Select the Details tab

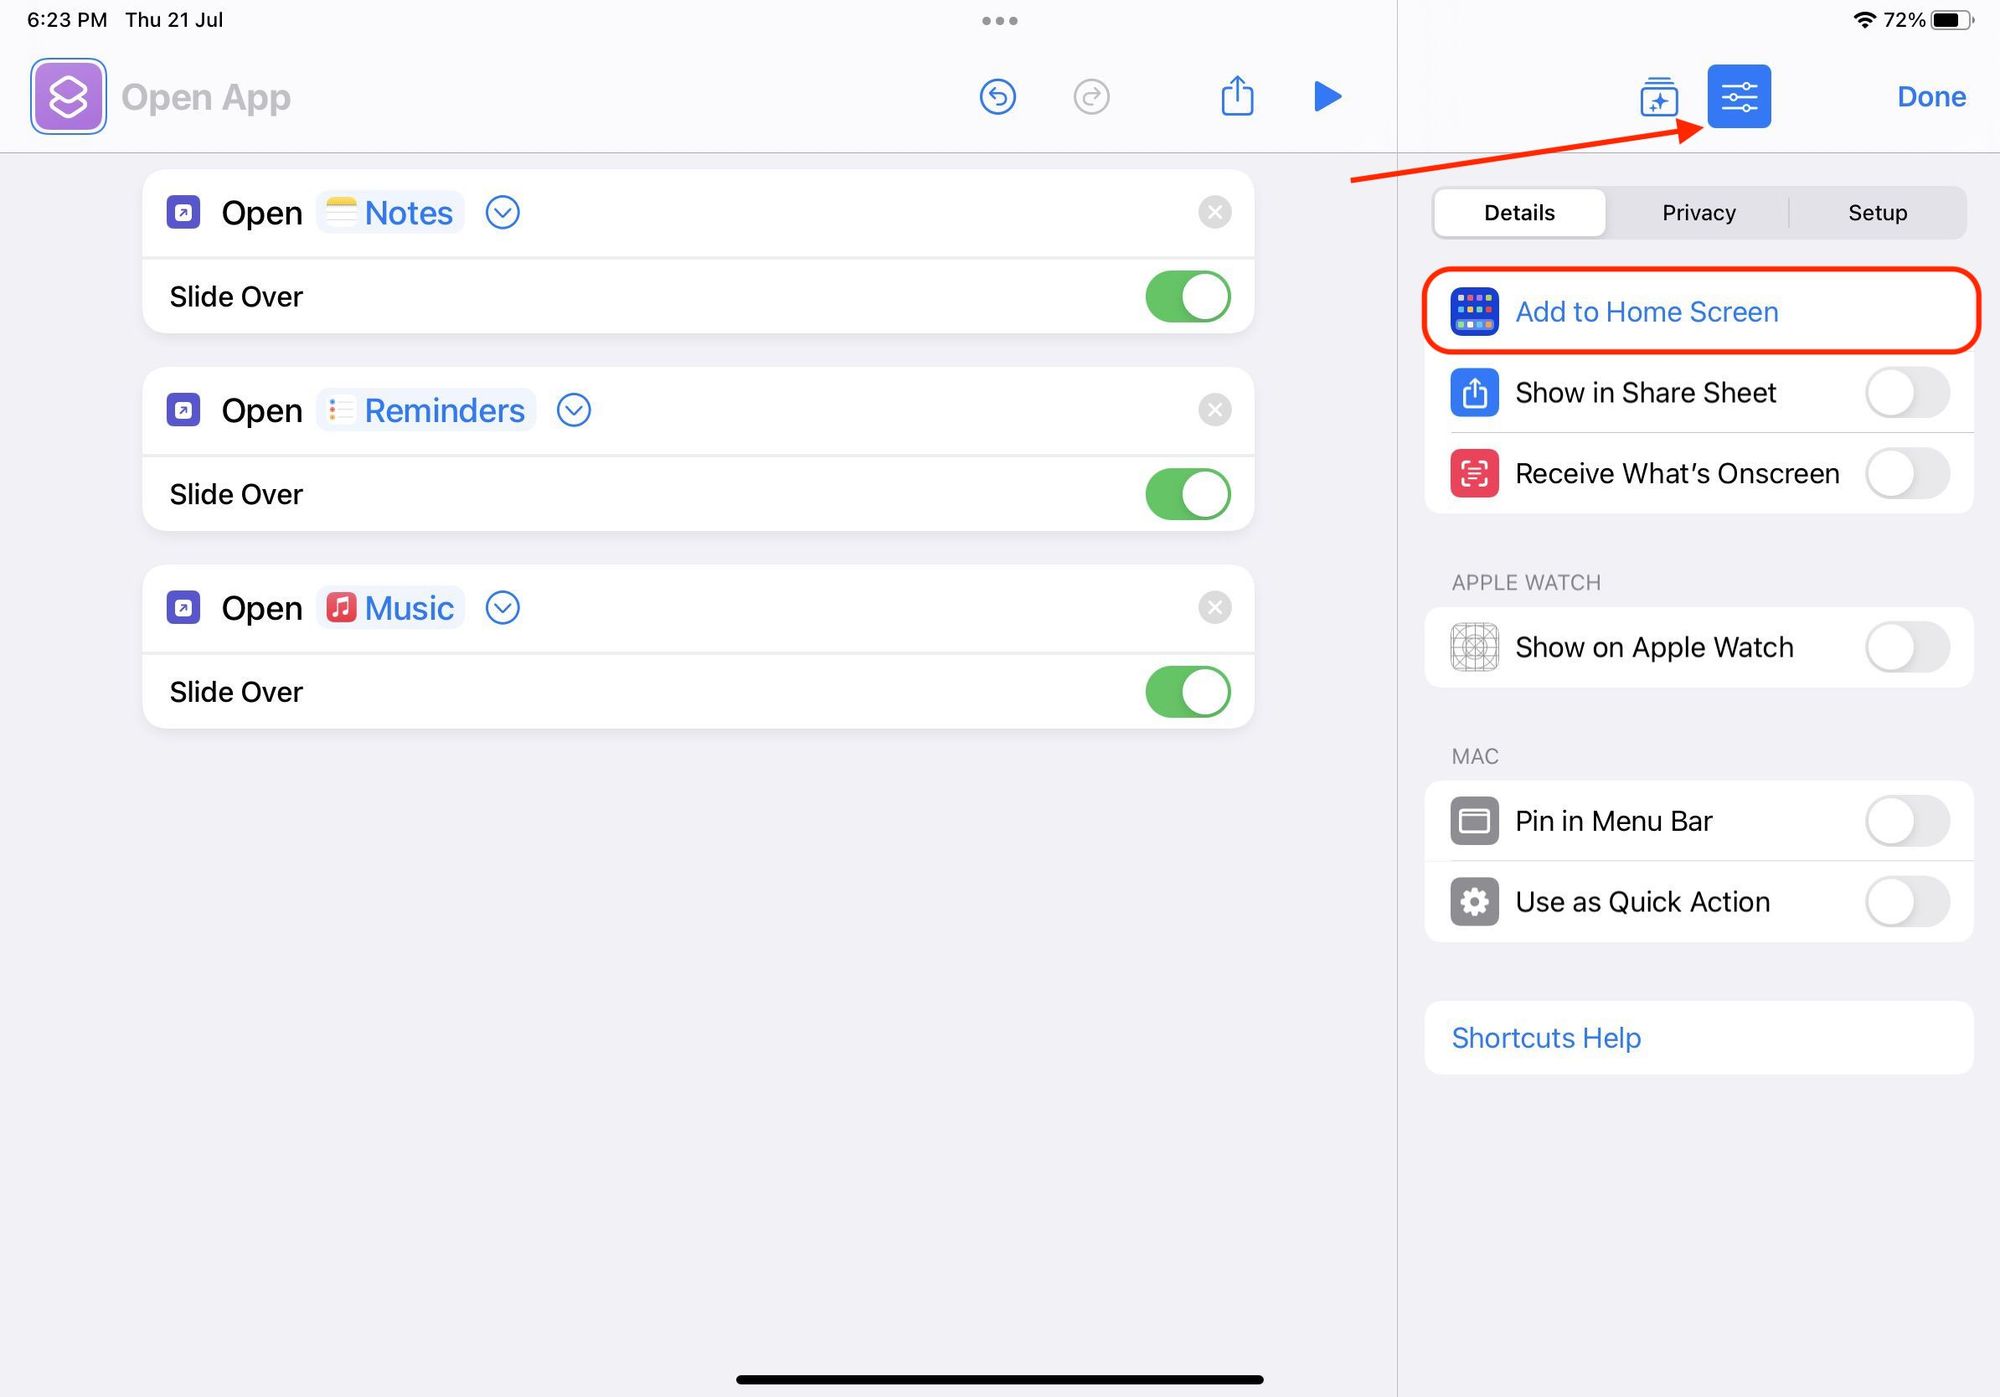tap(1520, 213)
